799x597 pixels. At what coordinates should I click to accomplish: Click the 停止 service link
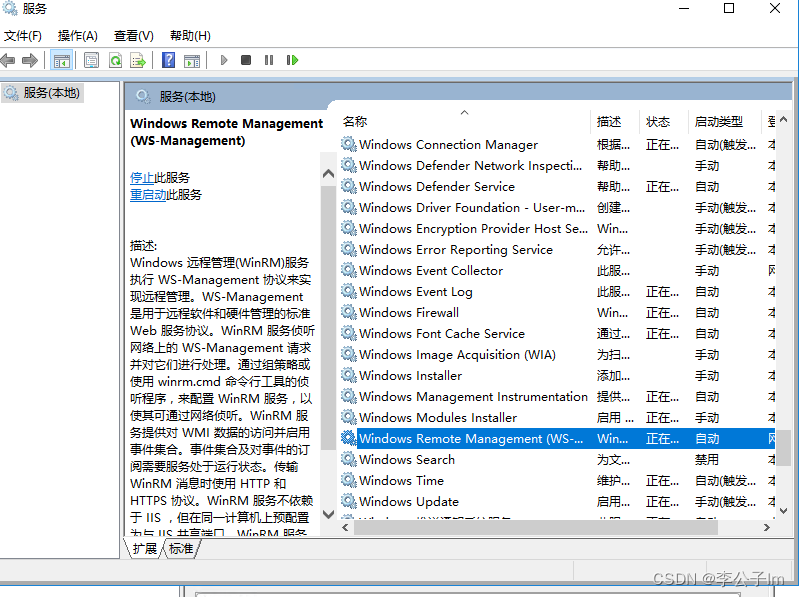click(x=142, y=178)
